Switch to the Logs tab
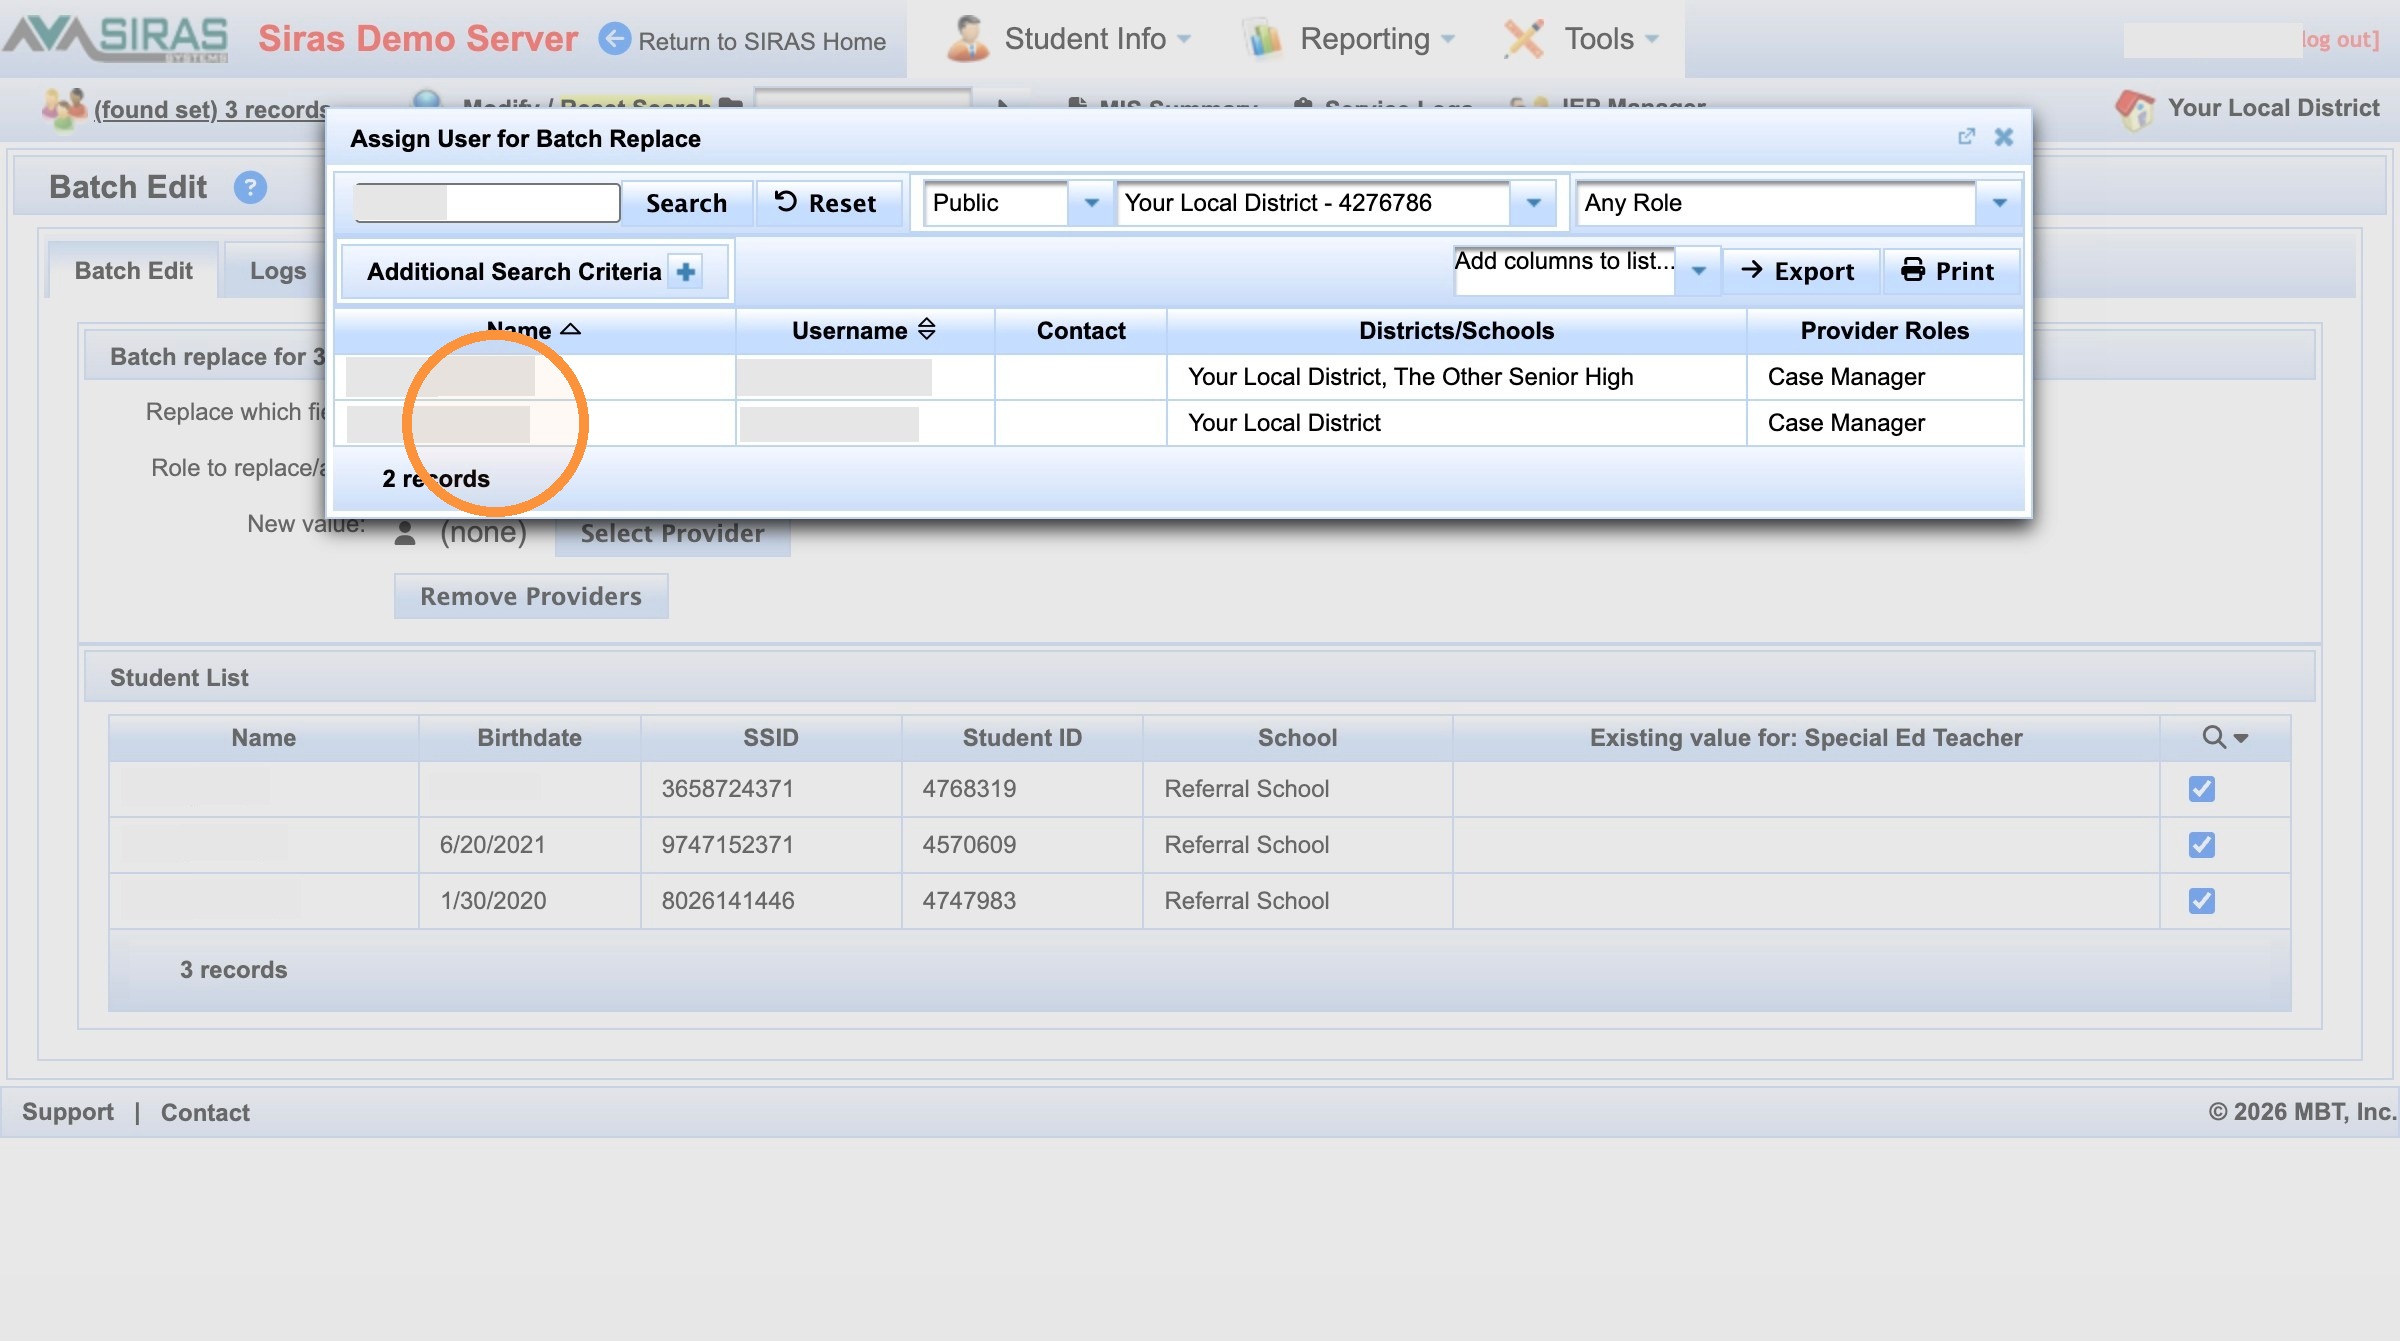The image size is (2400, 1341). click(x=278, y=271)
